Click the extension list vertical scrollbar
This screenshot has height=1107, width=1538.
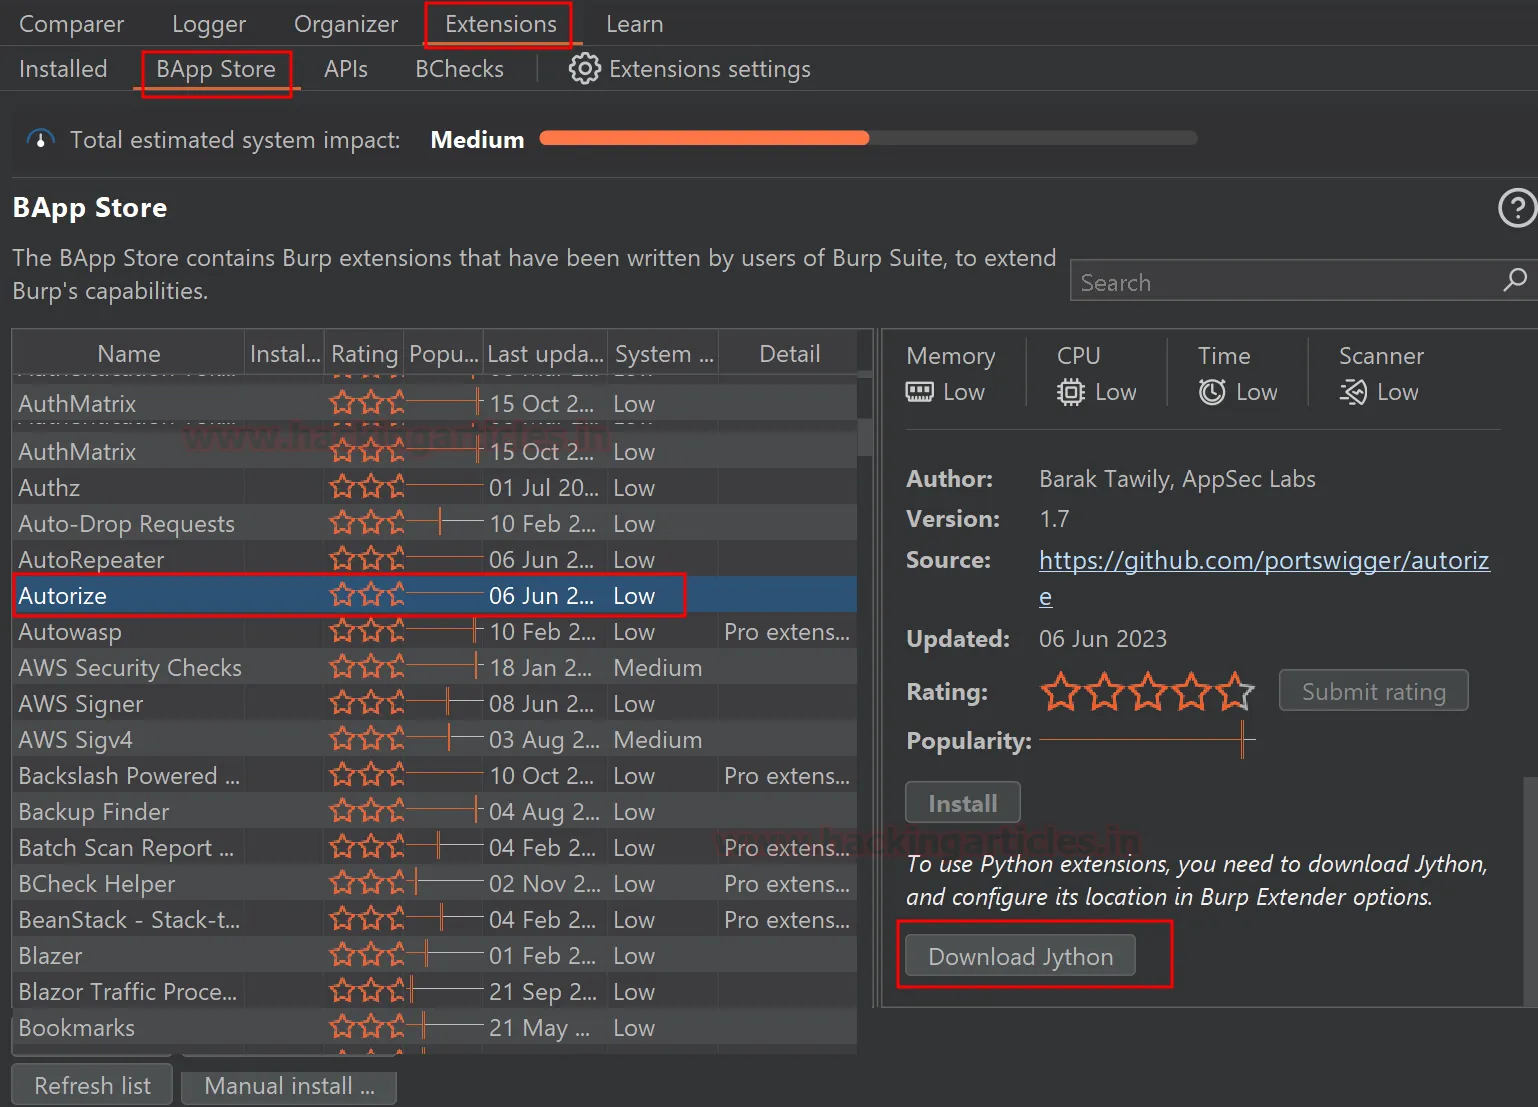click(865, 438)
